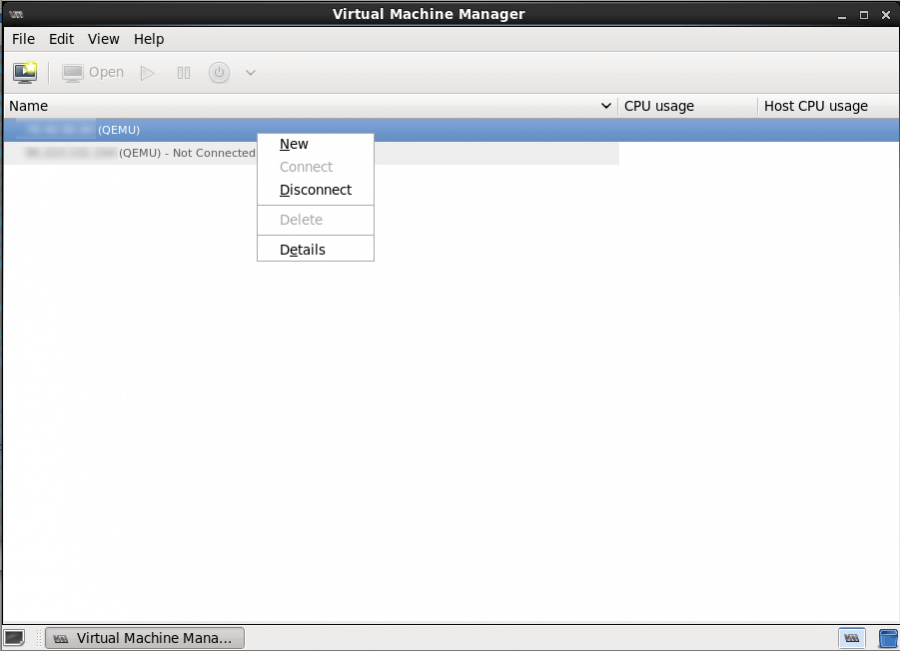Choose Disconnect from the context menu
The width and height of the screenshot is (900, 651).
[315, 190]
